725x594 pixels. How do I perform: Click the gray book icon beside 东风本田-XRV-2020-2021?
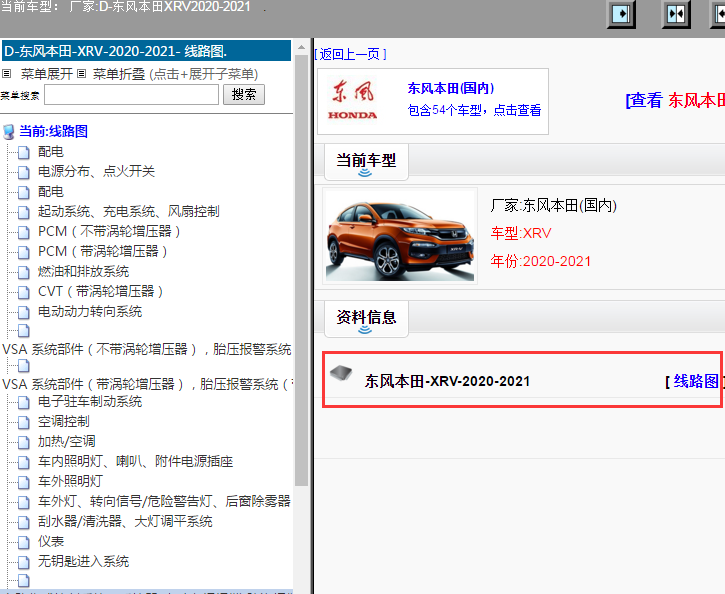pos(341,373)
